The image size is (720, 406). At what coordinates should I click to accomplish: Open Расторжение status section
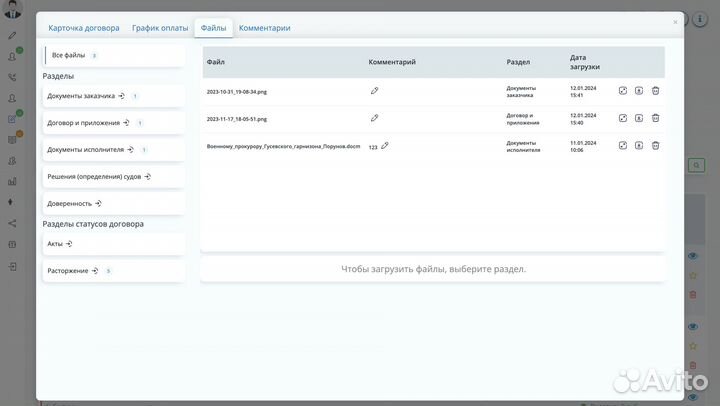[114, 271]
